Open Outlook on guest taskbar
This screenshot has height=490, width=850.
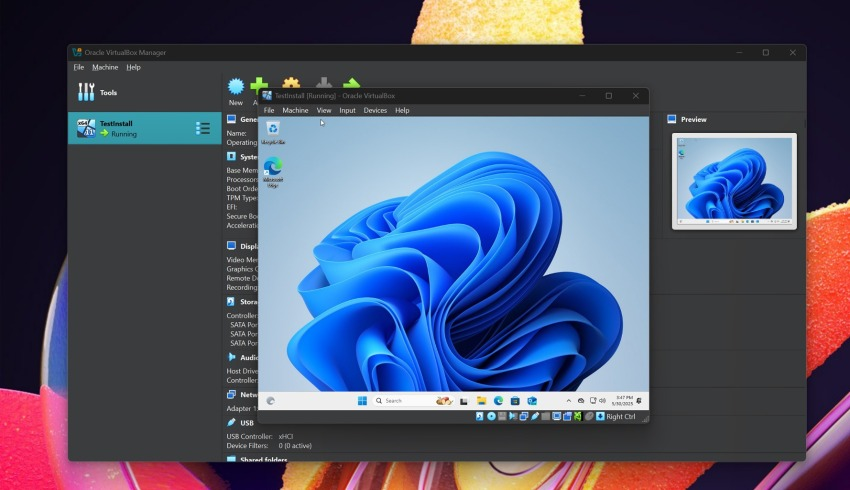(x=532, y=401)
